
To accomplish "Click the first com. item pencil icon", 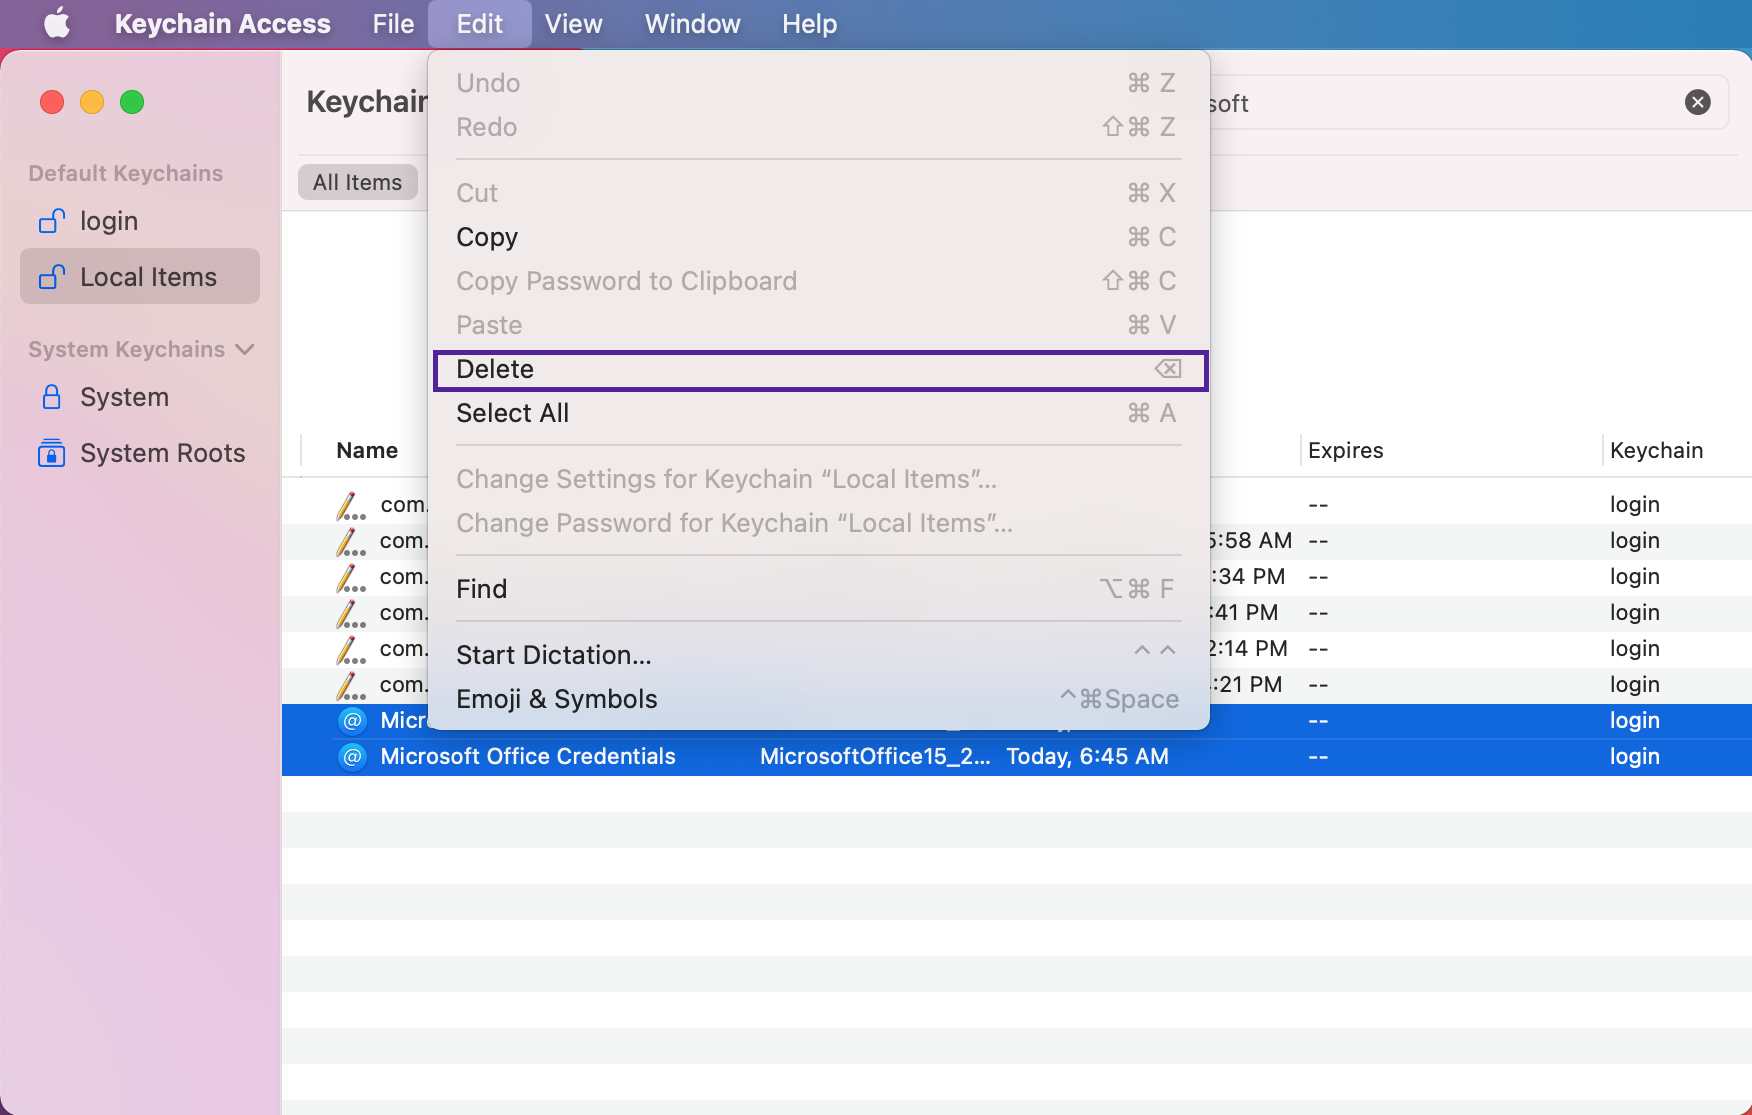I will (x=351, y=506).
